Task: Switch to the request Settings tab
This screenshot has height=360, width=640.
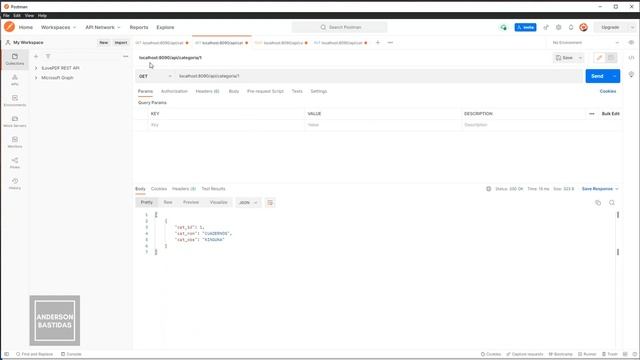Action: [x=318, y=91]
